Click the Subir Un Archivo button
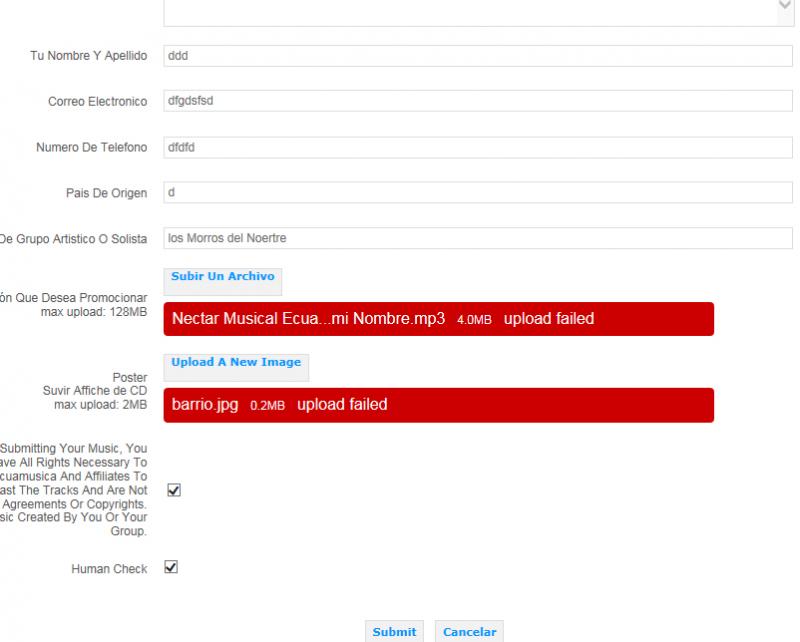This screenshot has height=642, width=800. [222, 281]
